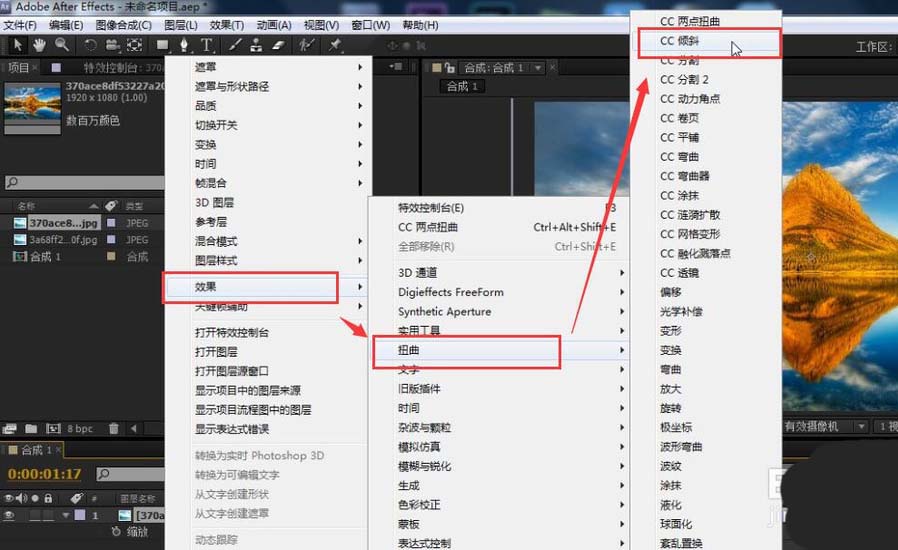Select the Clone Stamp tool
This screenshot has width=898, height=550.
click(257, 45)
